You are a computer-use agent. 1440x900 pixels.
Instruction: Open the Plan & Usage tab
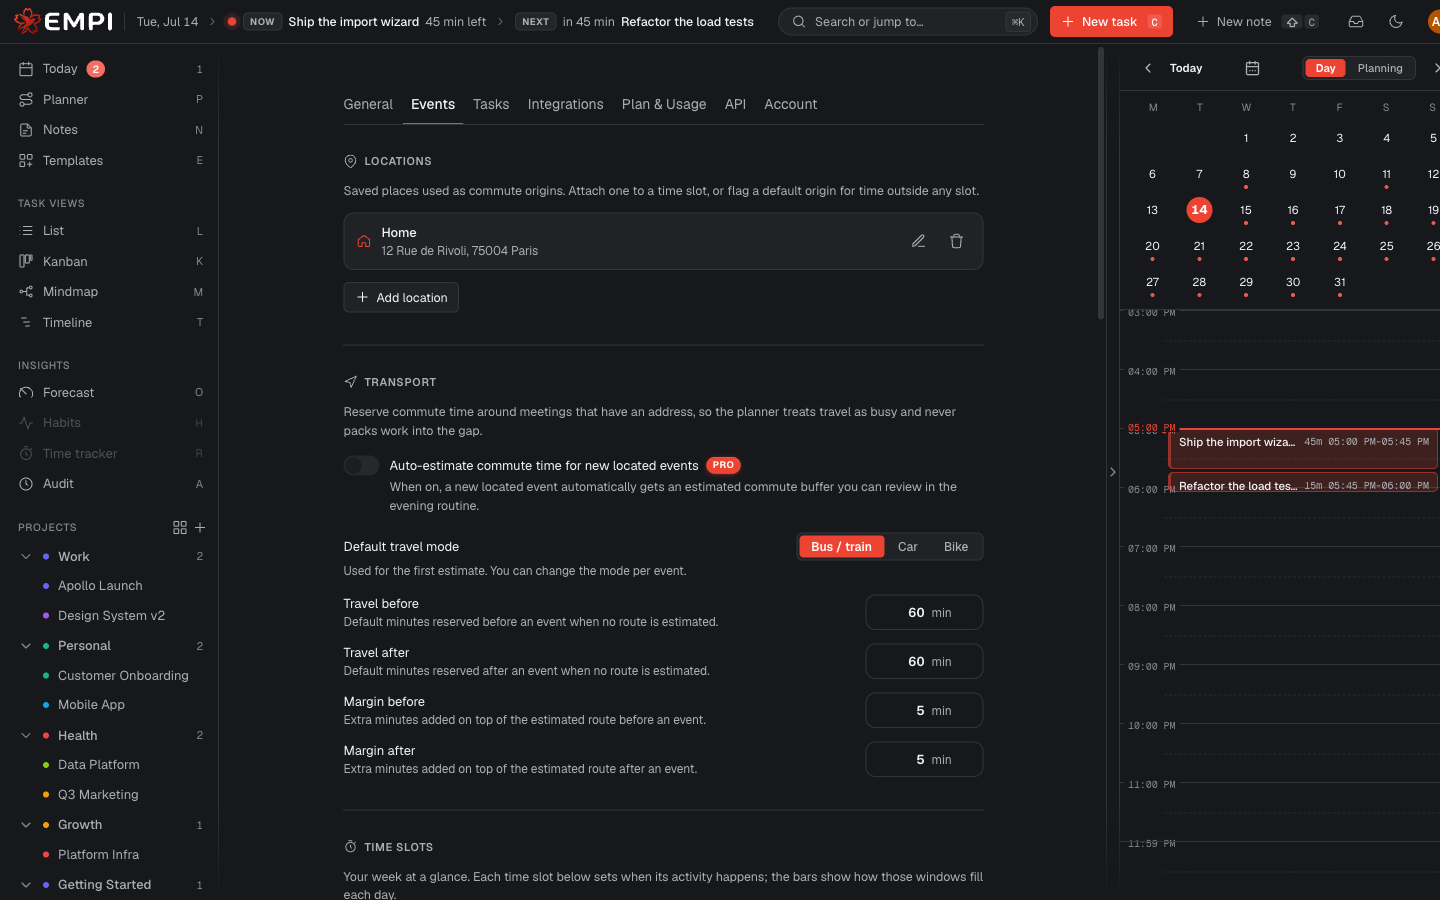664,104
